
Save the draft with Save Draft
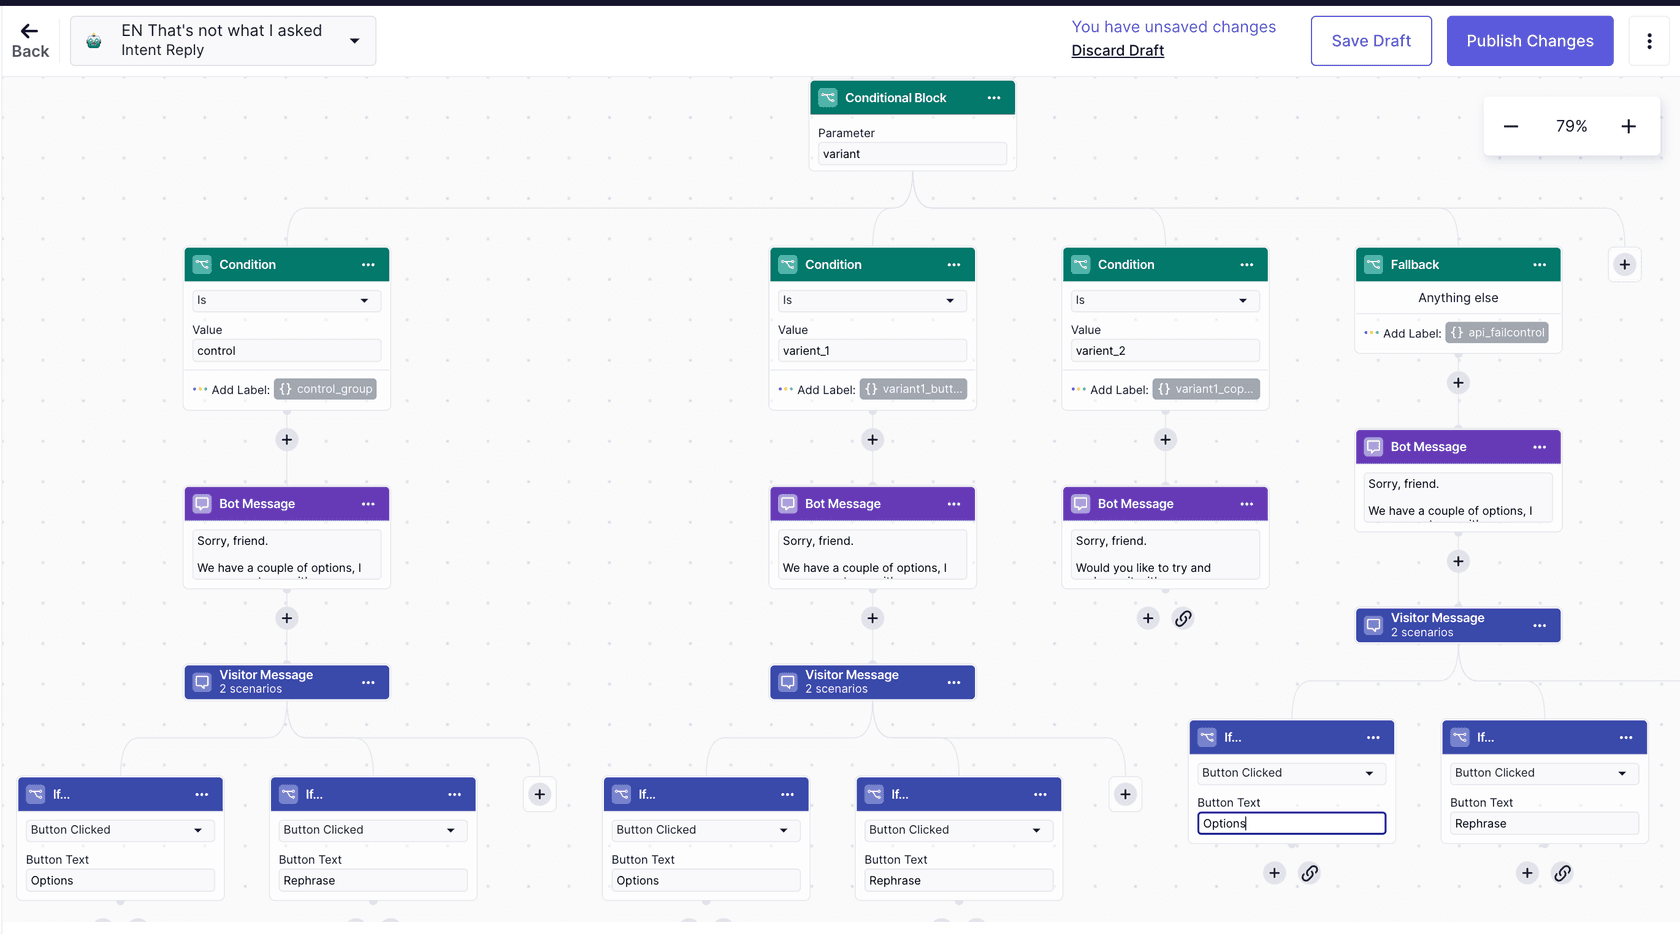pyautogui.click(x=1371, y=41)
